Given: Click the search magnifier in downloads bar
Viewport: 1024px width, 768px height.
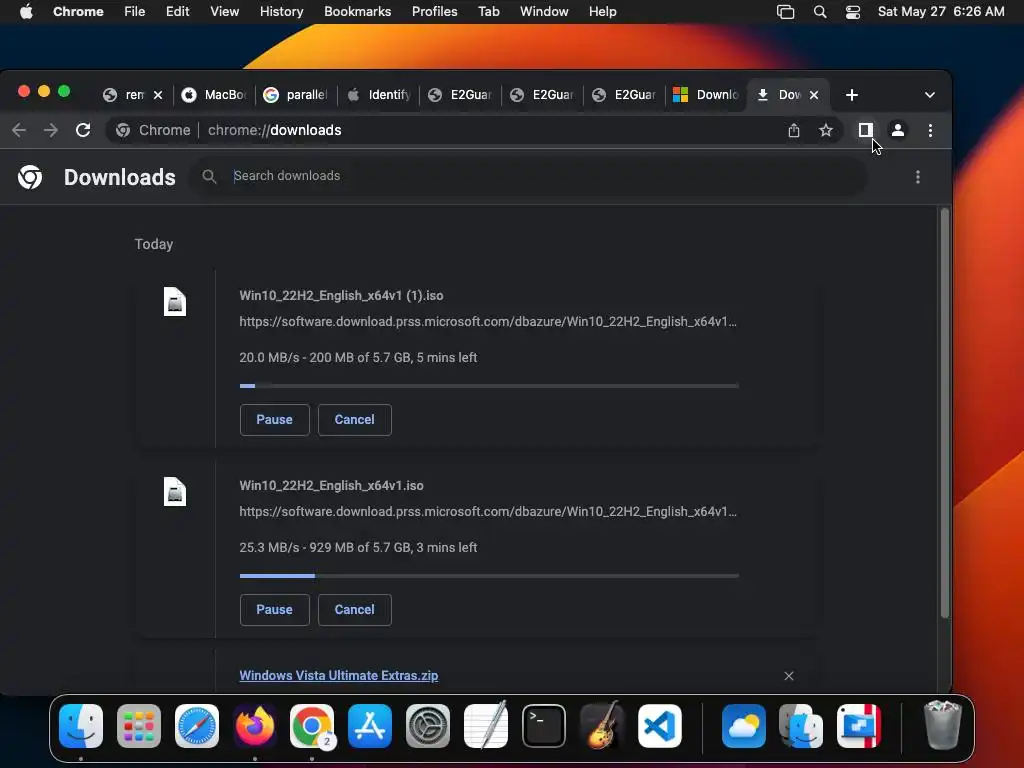Looking at the screenshot, I should (209, 176).
